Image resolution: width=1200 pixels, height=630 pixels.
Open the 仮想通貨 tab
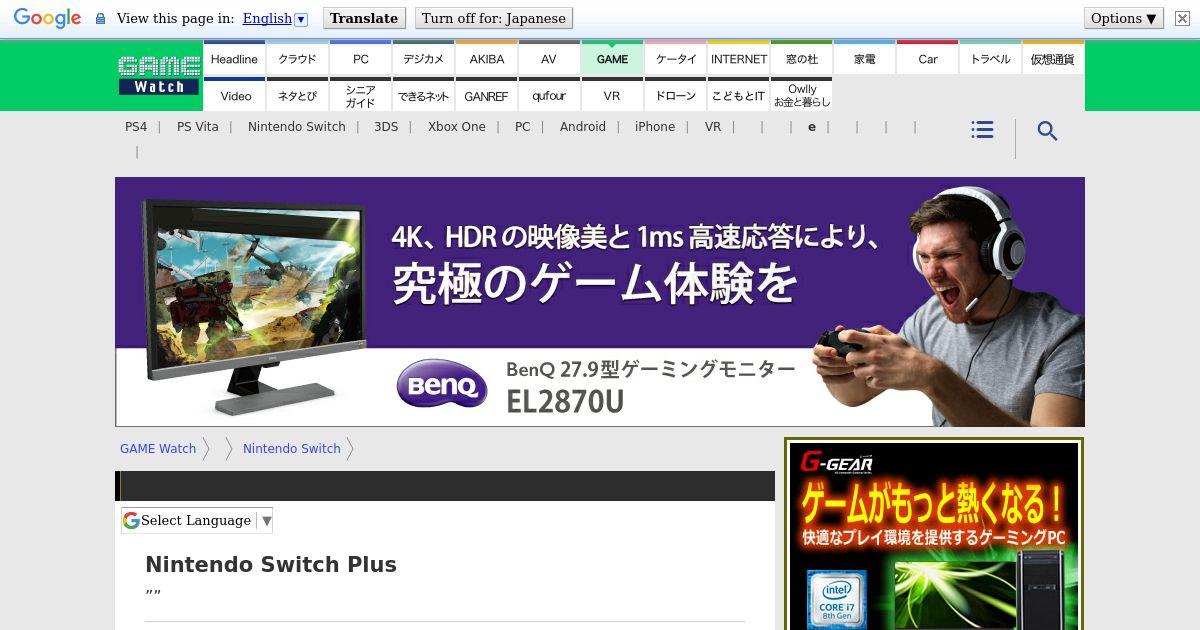tap(1053, 58)
